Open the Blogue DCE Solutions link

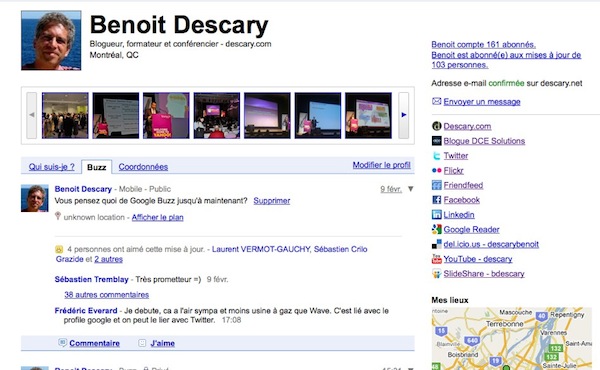(484, 141)
